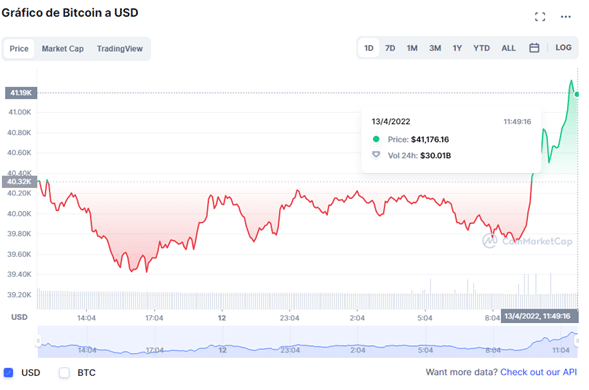This screenshot has height=390, width=589.
Task: Toggle the LOG scale button
Action: [x=563, y=48]
